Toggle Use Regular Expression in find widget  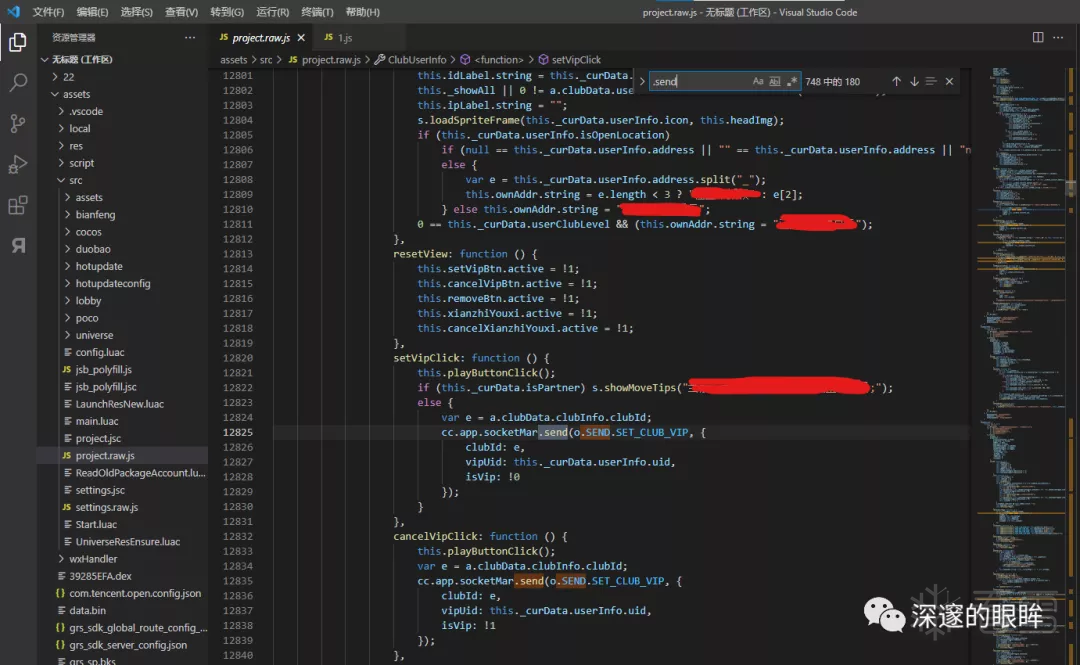(792, 81)
